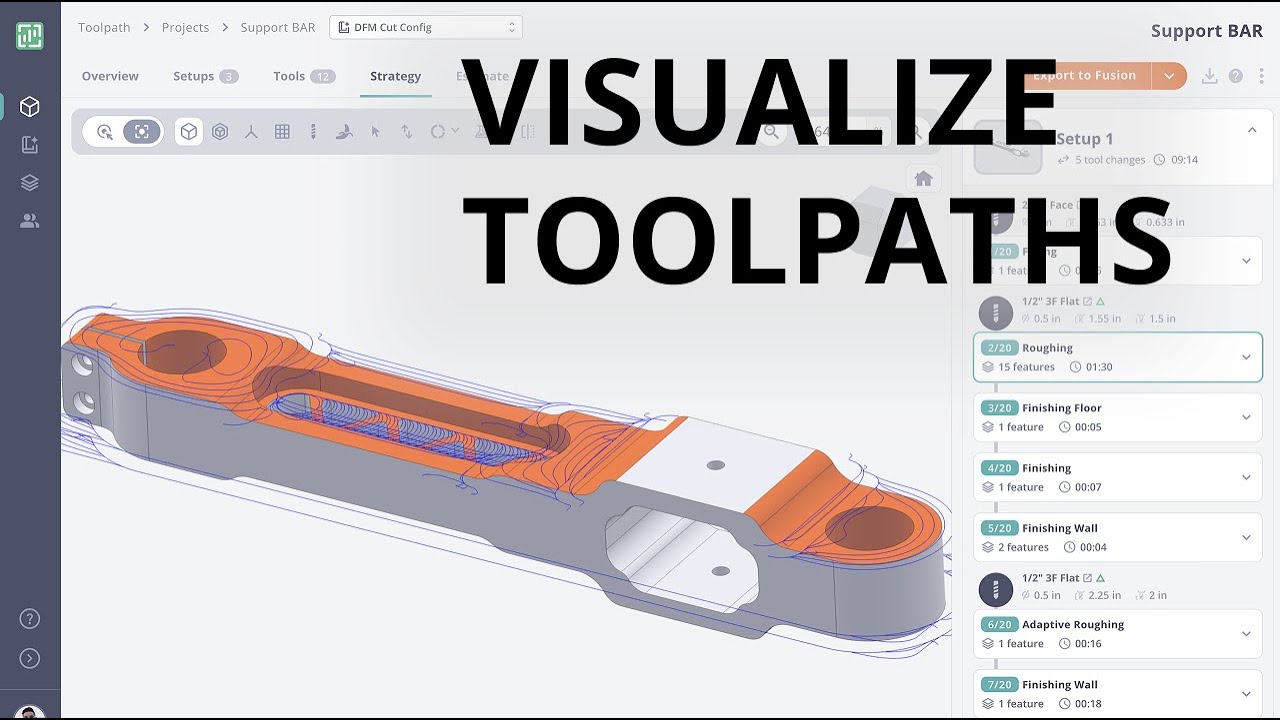Open the add-document icon in left sidebar
The image size is (1280, 720).
[x=30, y=145]
